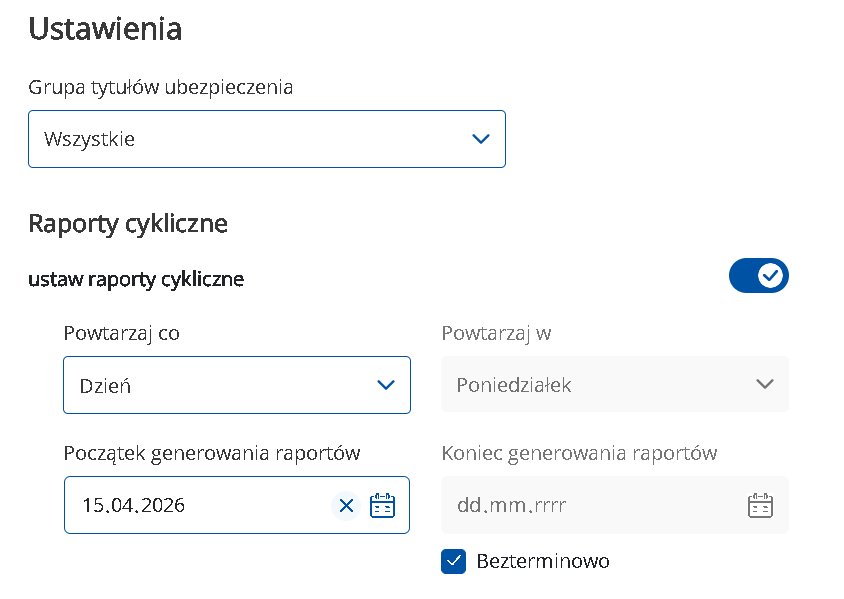This screenshot has width=844, height=599.
Task: Click the "Bezterminowo" label text
Action: point(543,561)
